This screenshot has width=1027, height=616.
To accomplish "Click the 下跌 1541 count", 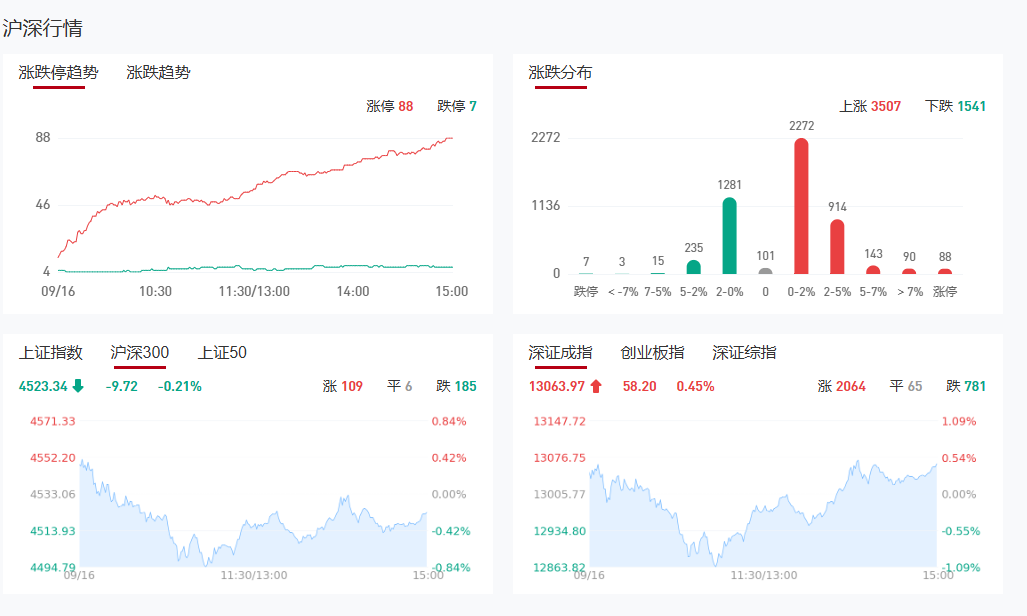I will pos(956,106).
